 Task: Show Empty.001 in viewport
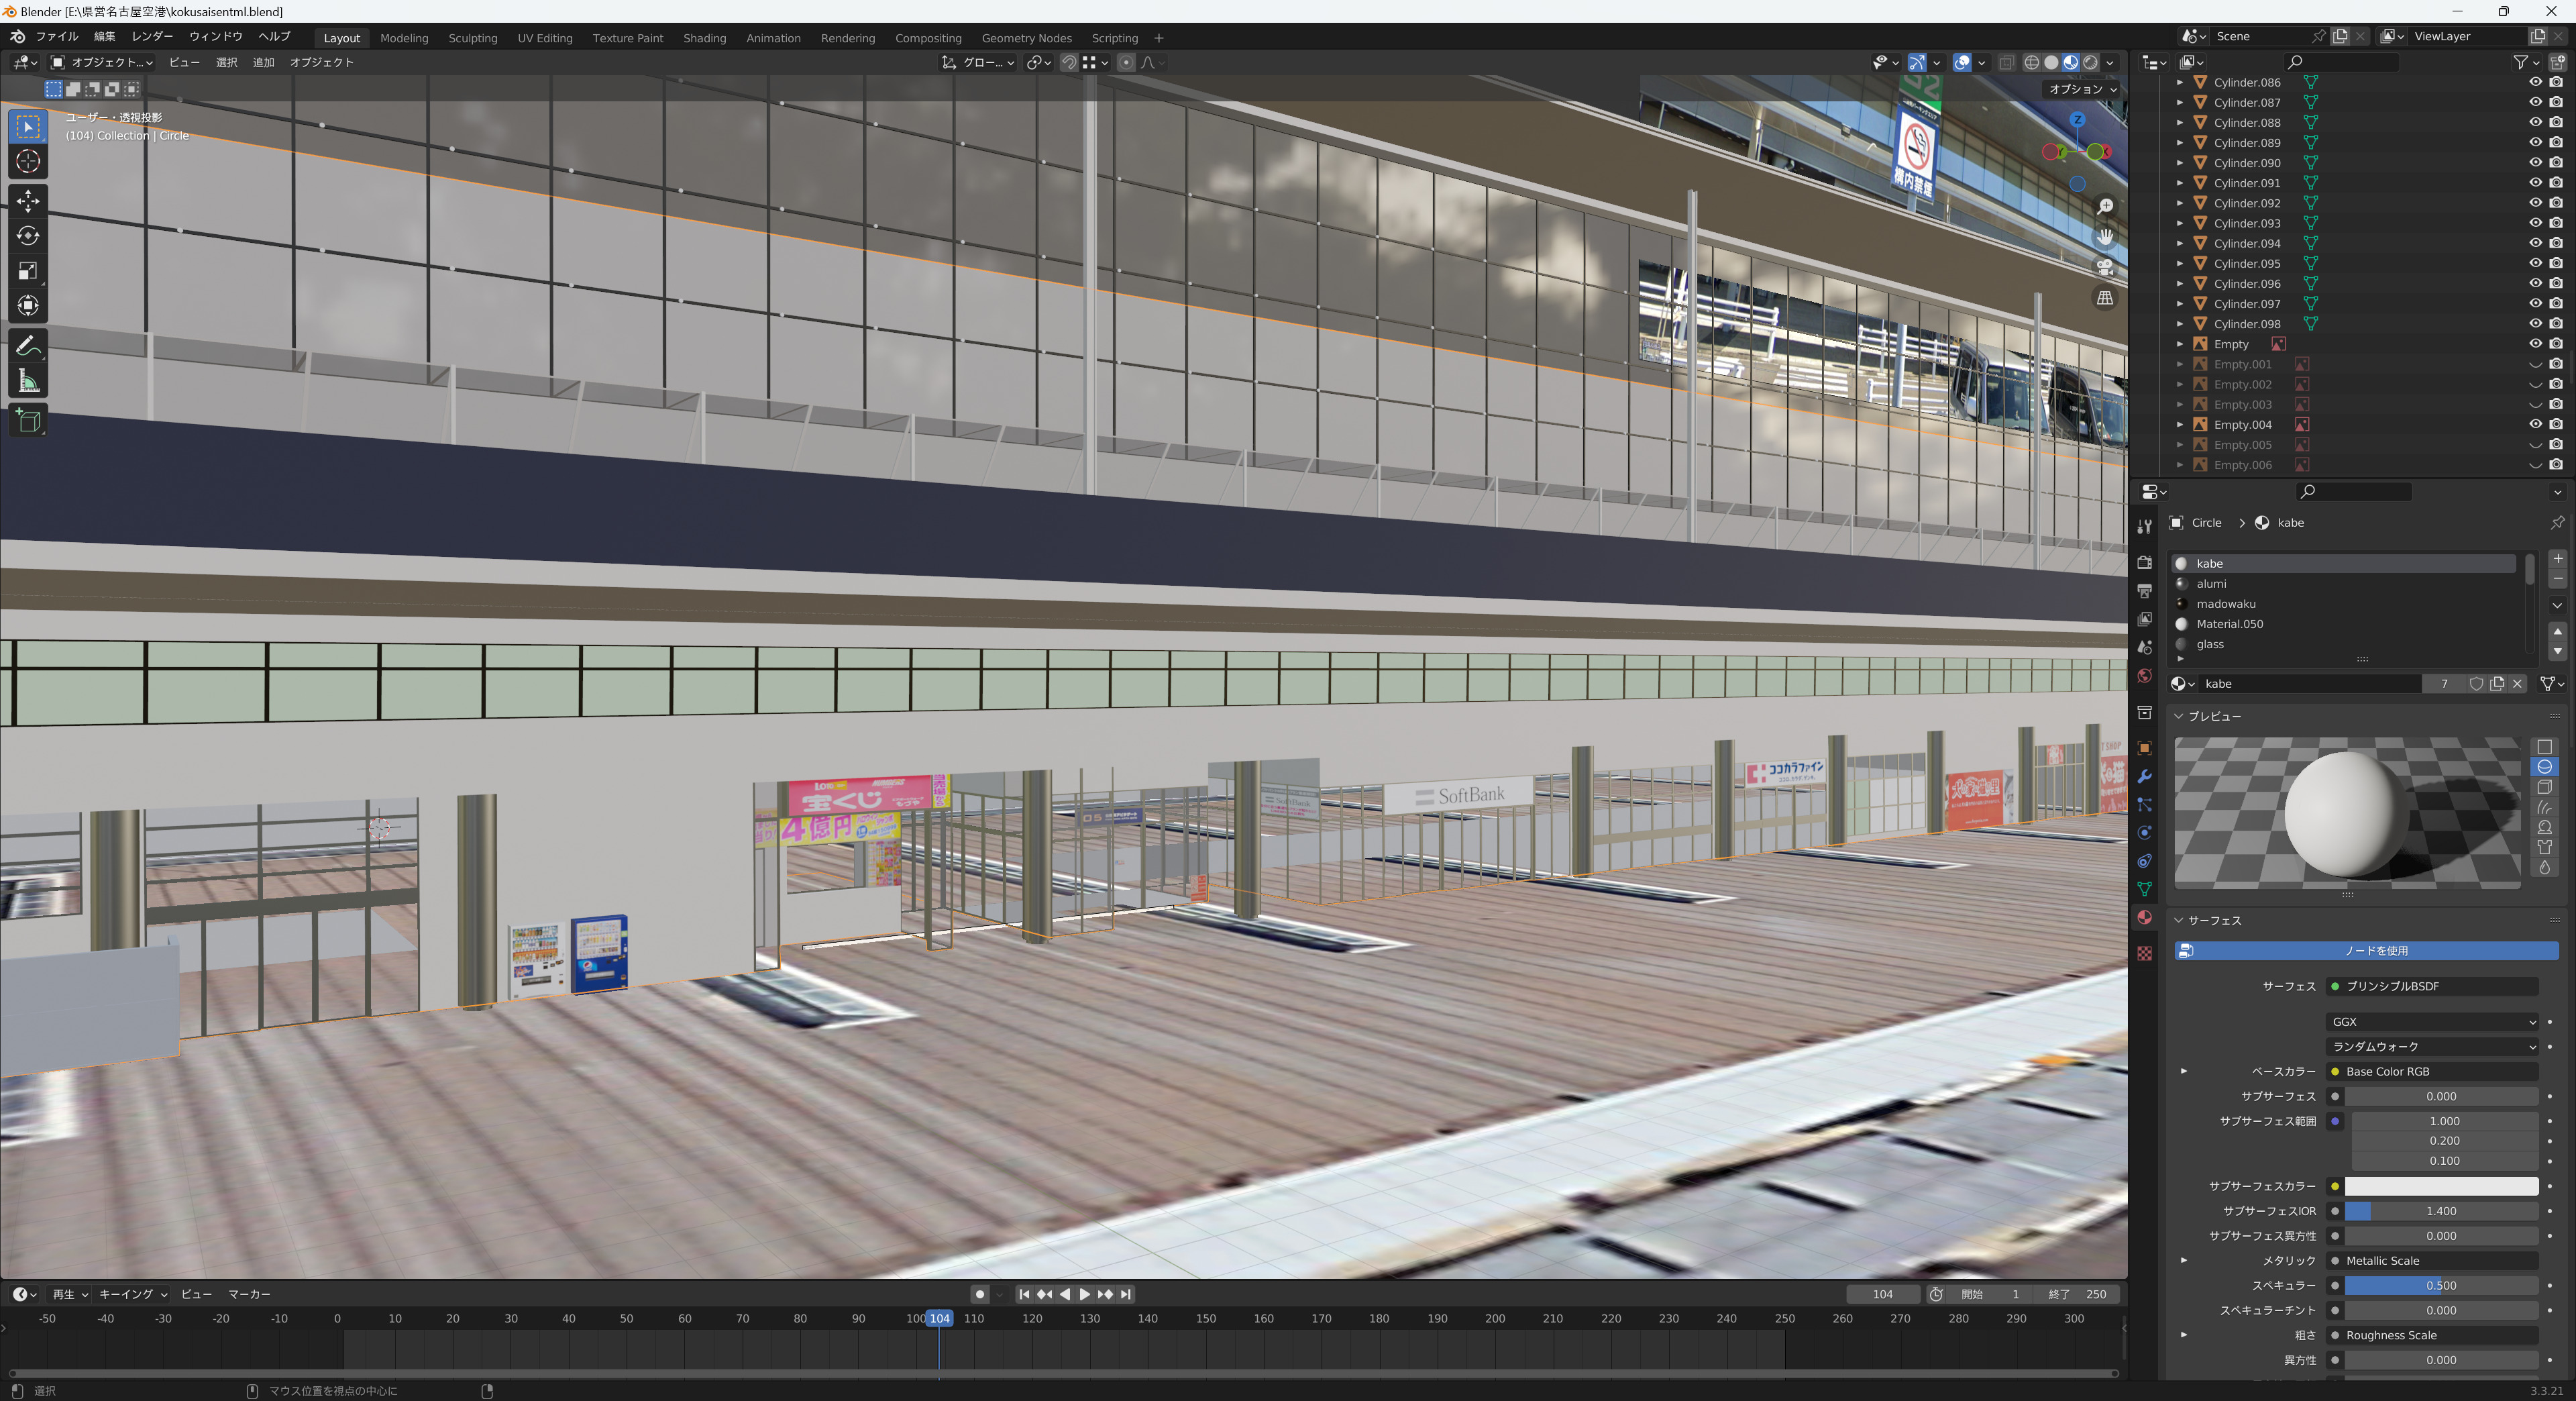tap(2535, 365)
